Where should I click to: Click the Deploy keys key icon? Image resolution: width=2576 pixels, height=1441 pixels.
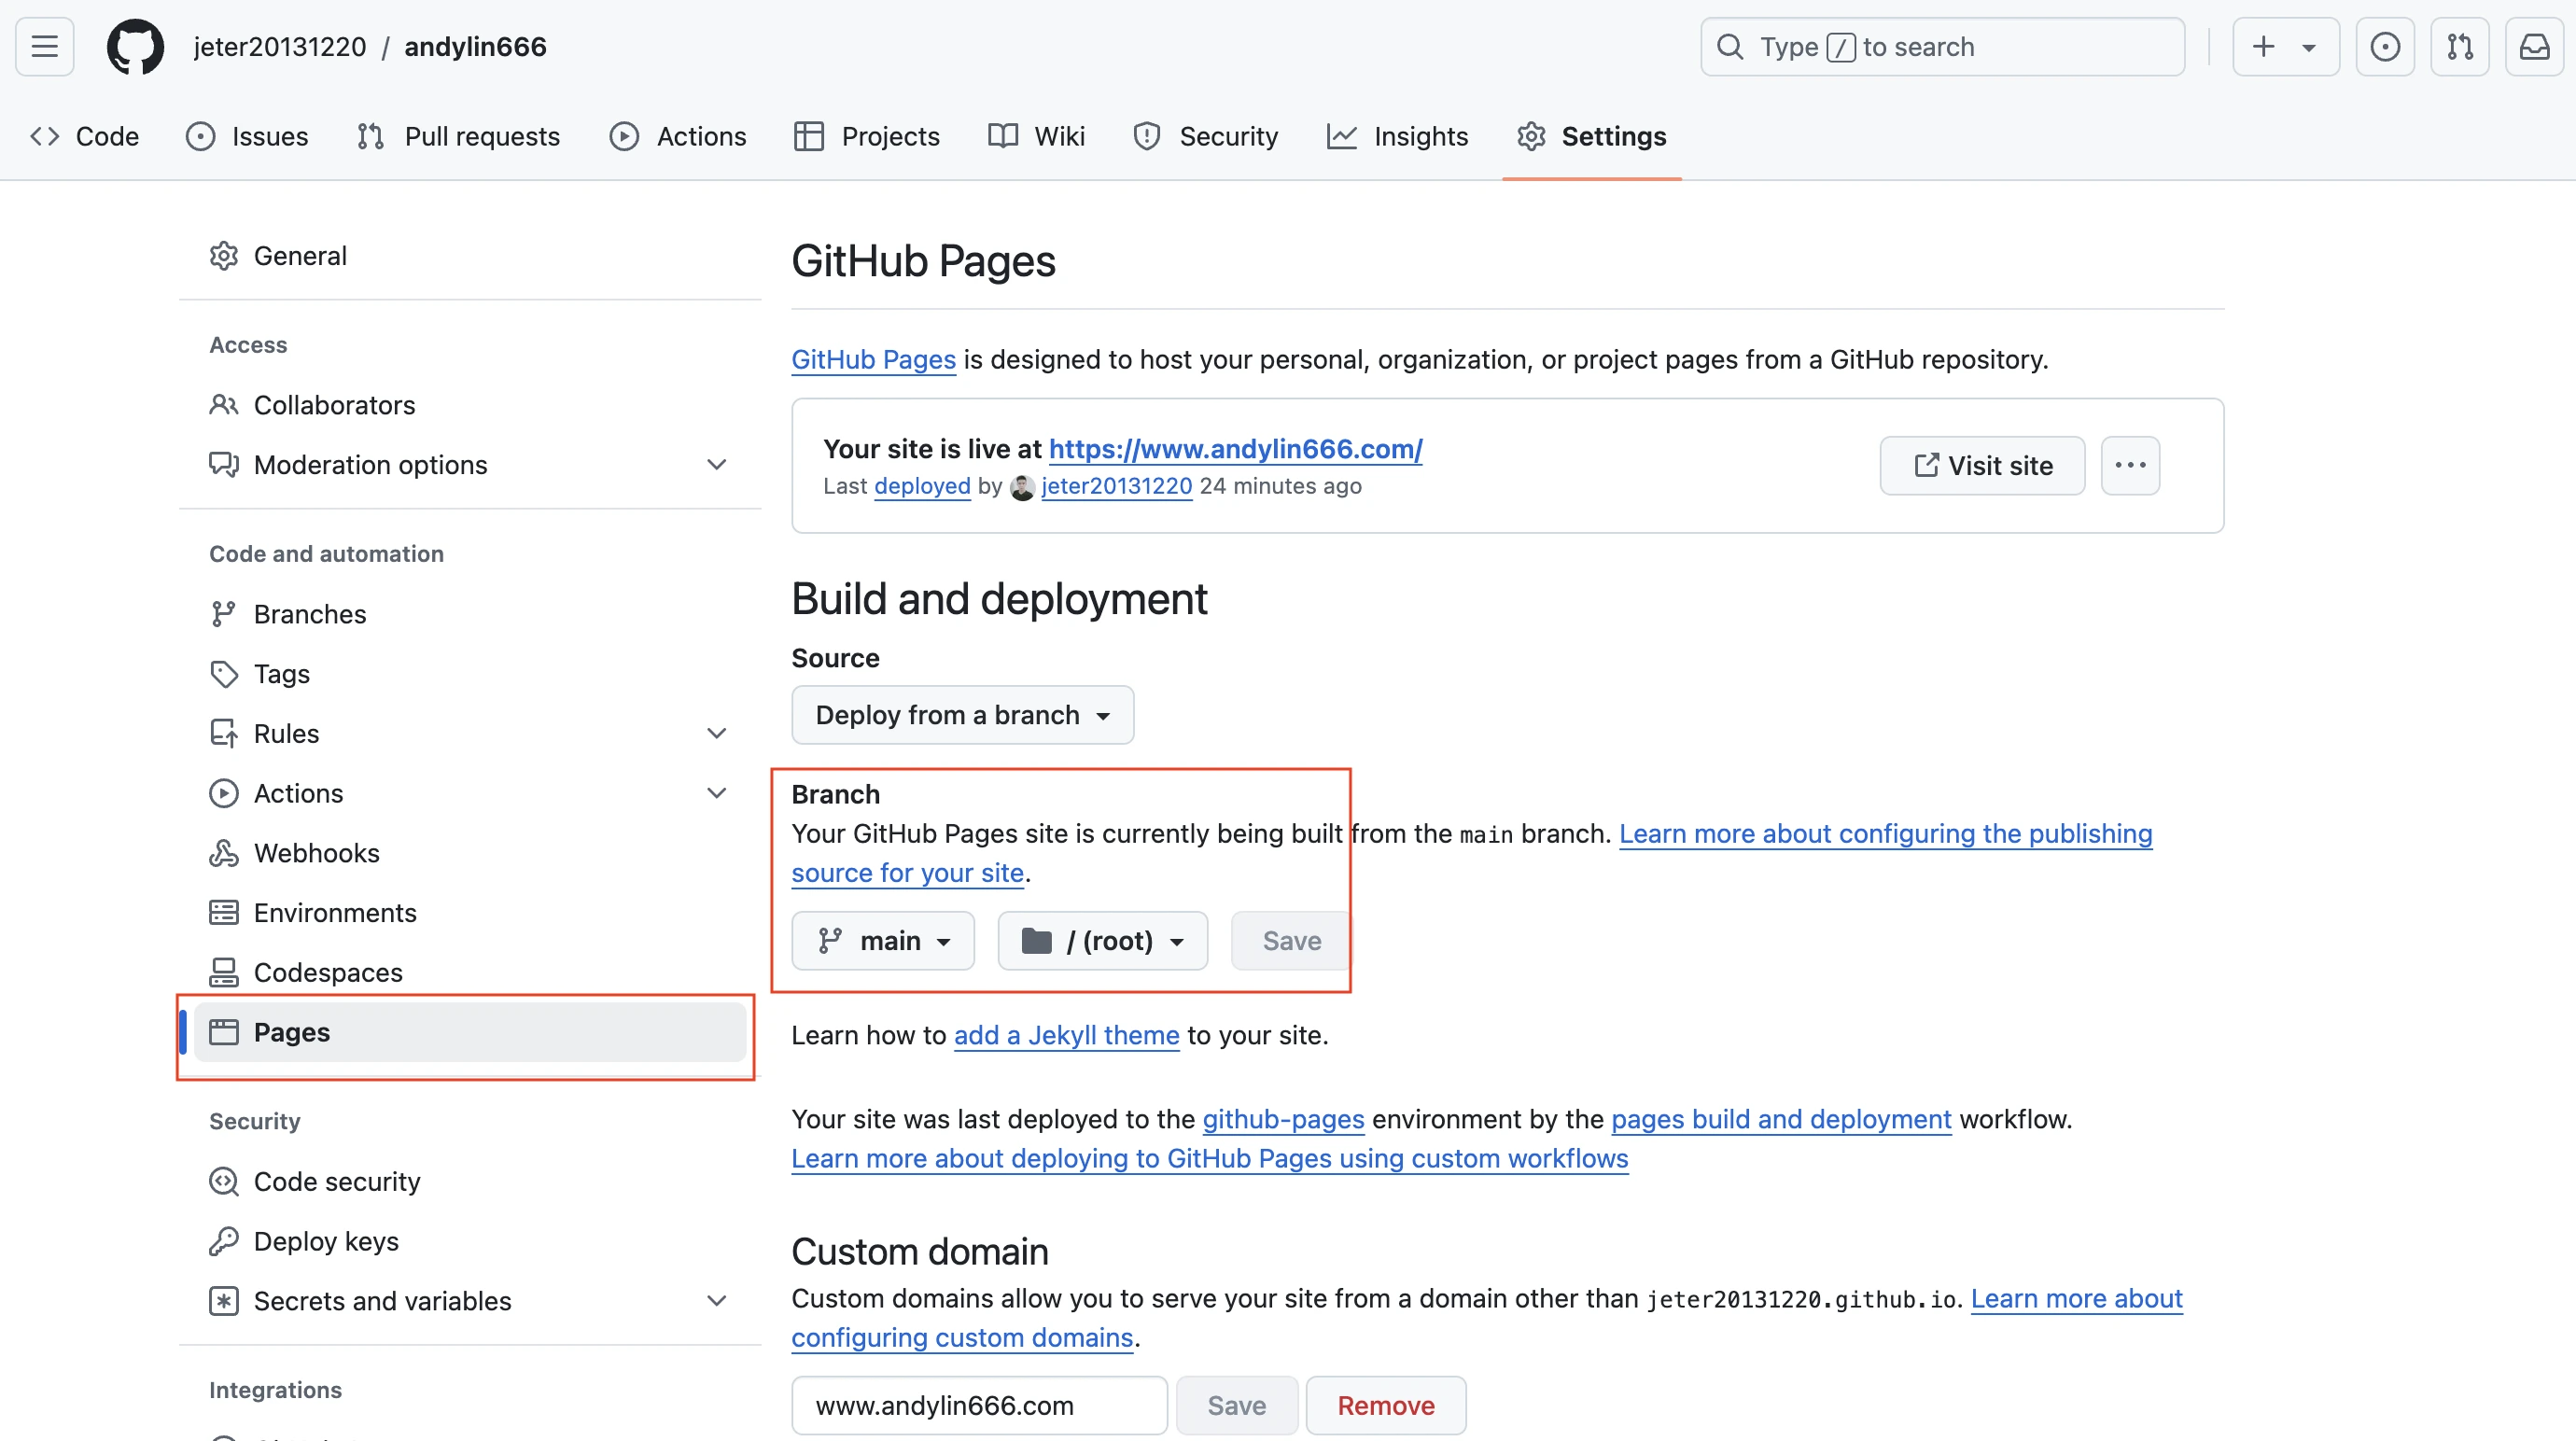(x=224, y=1241)
